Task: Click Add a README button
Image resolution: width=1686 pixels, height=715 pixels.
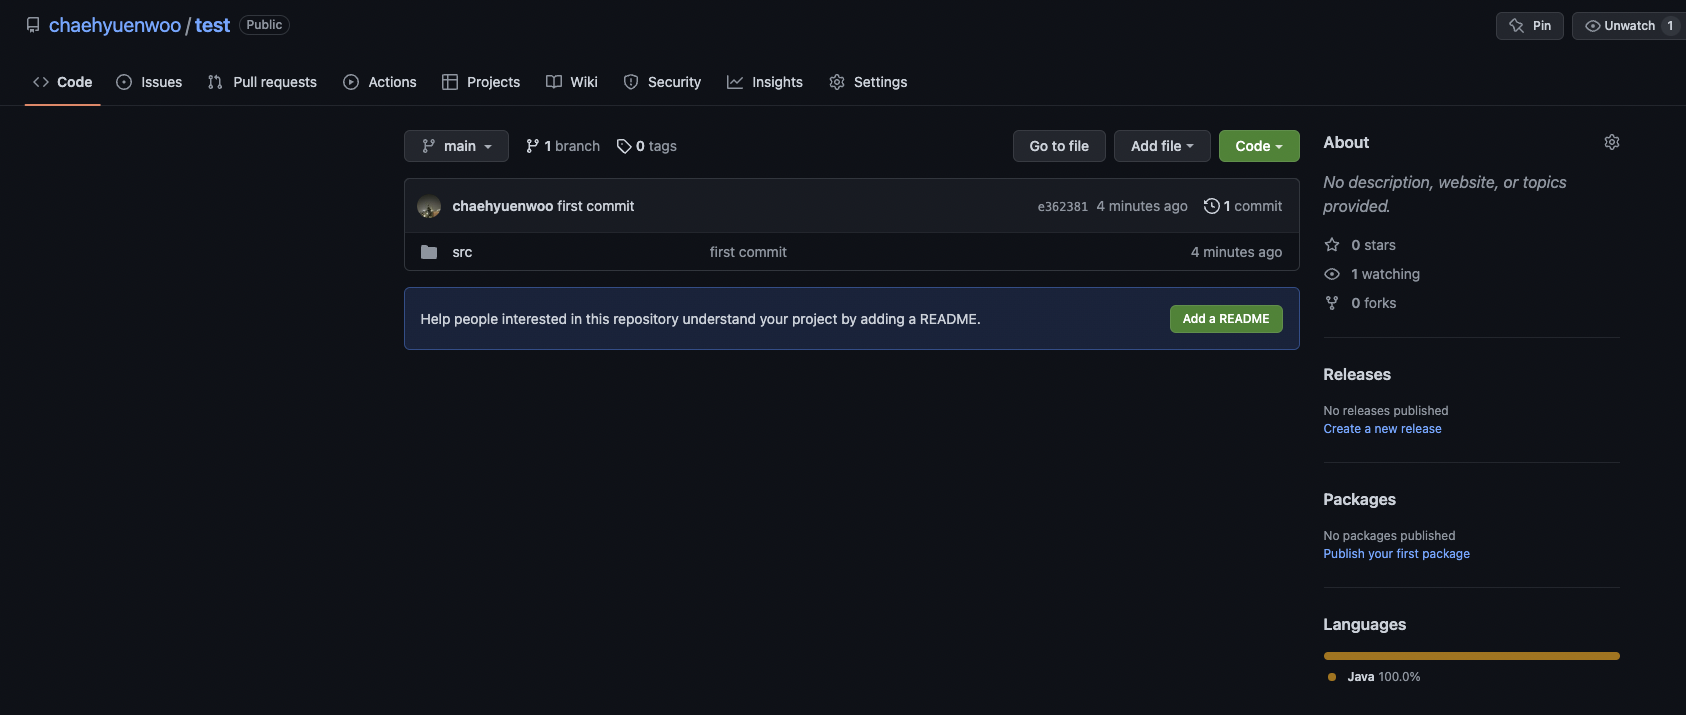Action: pos(1226,319)
